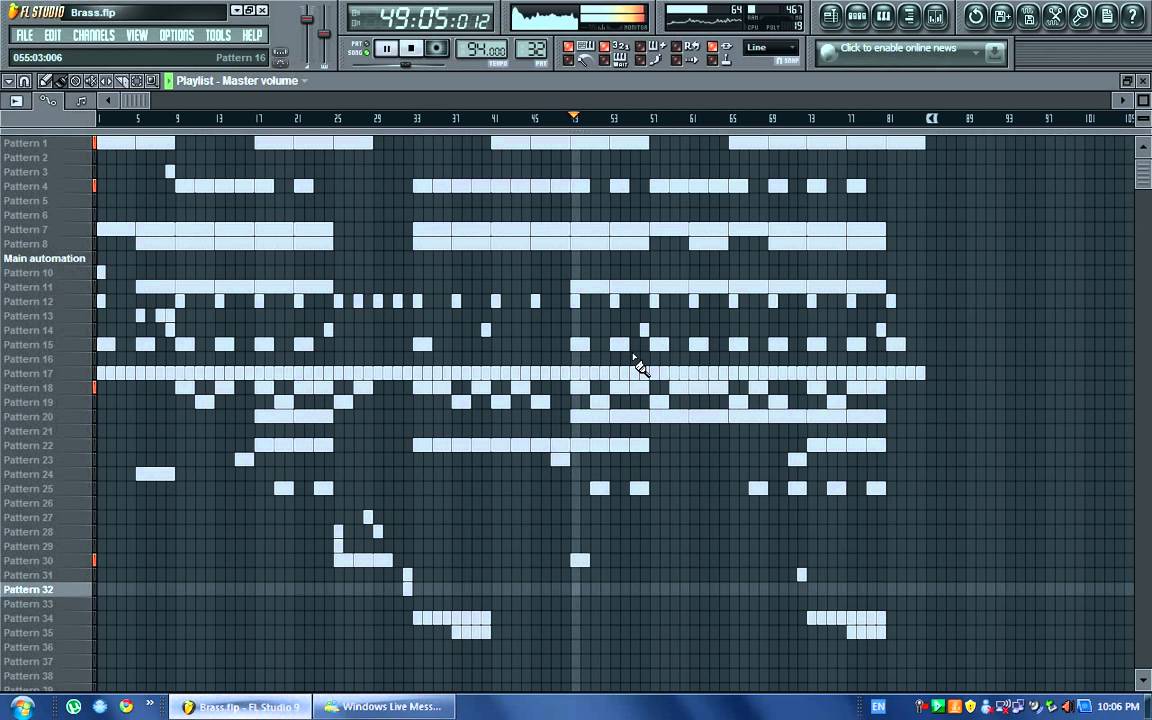1152x720 pixels.
Task: Click the question mark help button
Action: pyautogui.click(x=1134, y=16)
